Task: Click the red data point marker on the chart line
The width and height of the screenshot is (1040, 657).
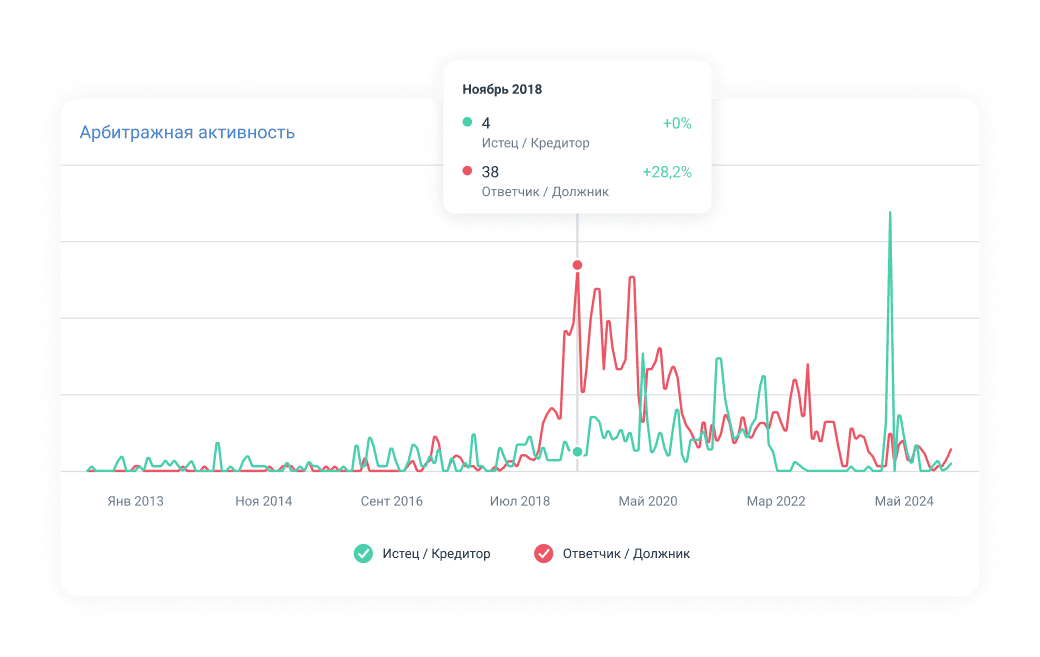Action: [x=577, y=265]
